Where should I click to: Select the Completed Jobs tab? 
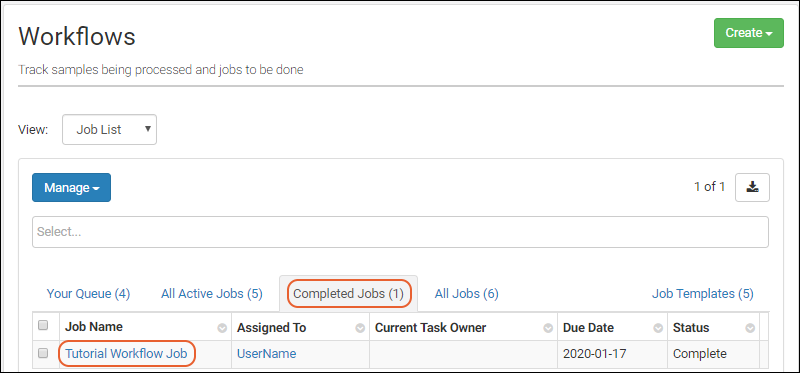click(x=348, y=294)
